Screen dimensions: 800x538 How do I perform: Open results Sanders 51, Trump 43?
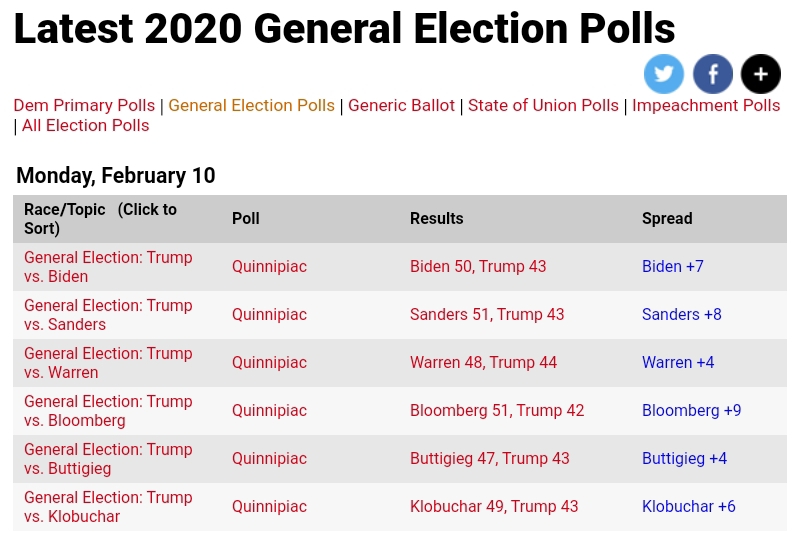click(487, 314)
